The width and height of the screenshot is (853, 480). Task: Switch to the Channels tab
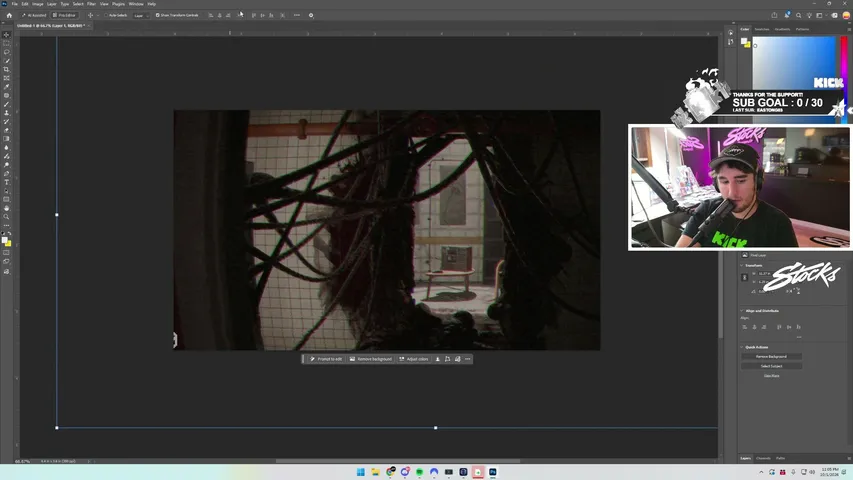(x=763, y=458)
